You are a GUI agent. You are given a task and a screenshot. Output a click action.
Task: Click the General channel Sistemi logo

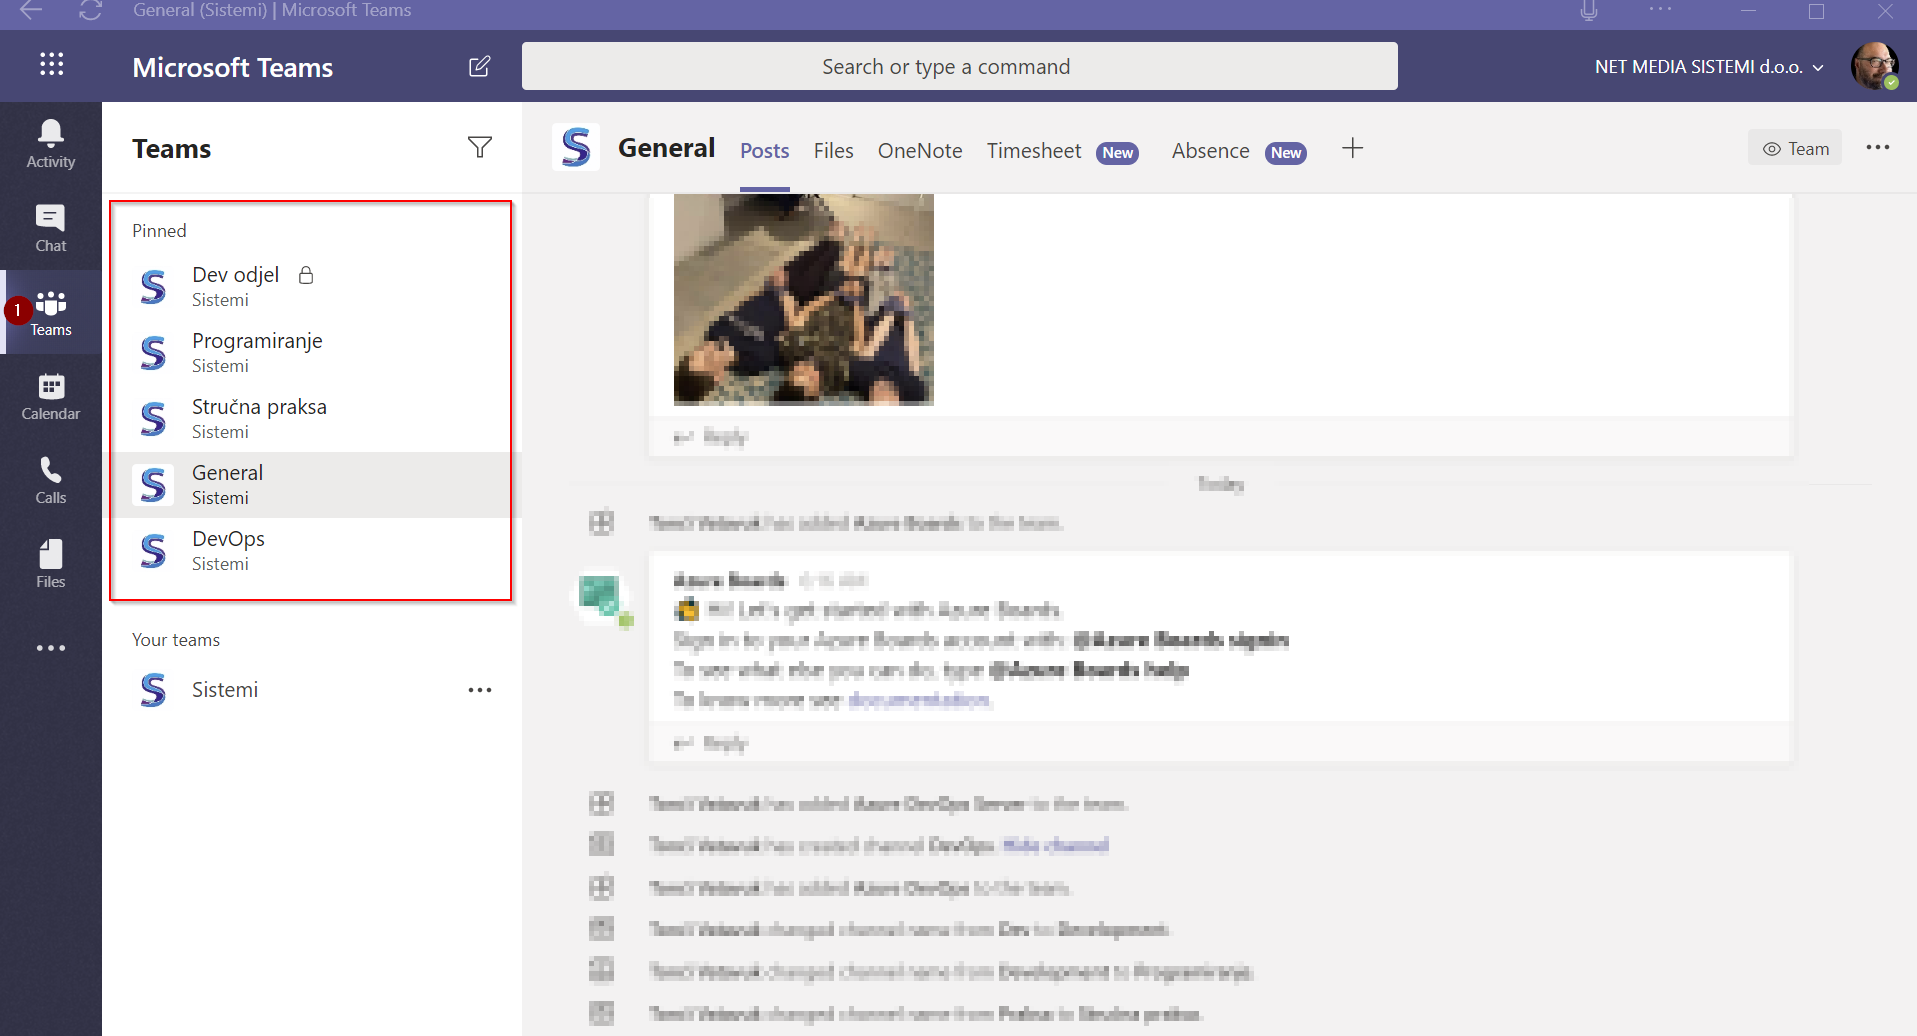[x=576, y=148]
